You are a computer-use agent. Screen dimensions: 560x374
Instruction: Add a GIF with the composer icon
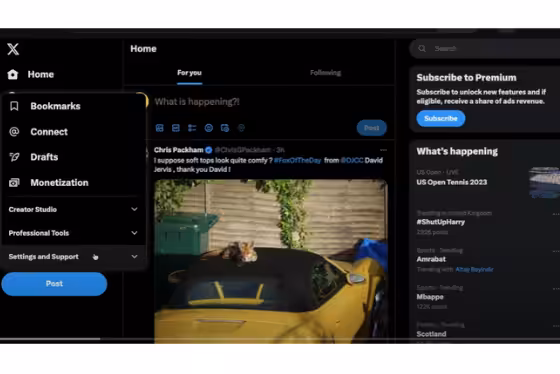click(176, 128)
